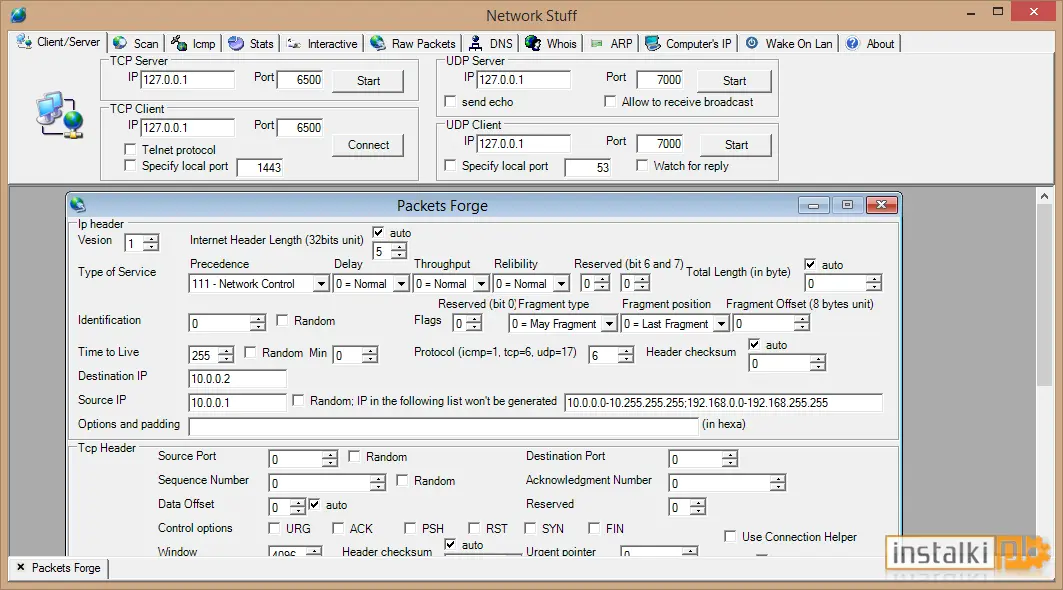Toggle Source IP Random checkbox

[298, 401]
